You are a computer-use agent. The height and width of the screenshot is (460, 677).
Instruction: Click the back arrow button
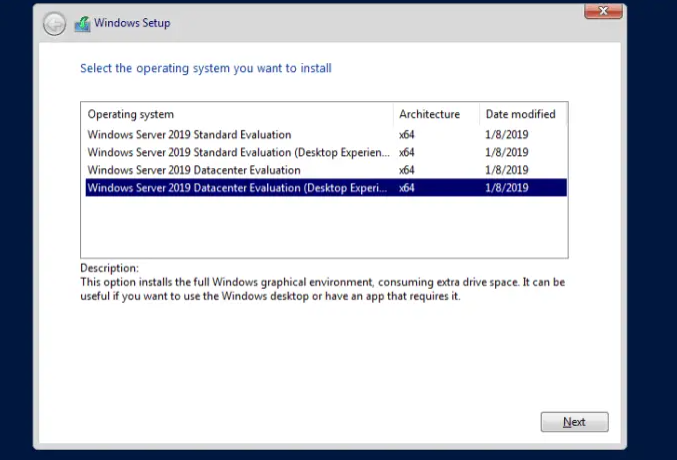click(x=54, y=24)
